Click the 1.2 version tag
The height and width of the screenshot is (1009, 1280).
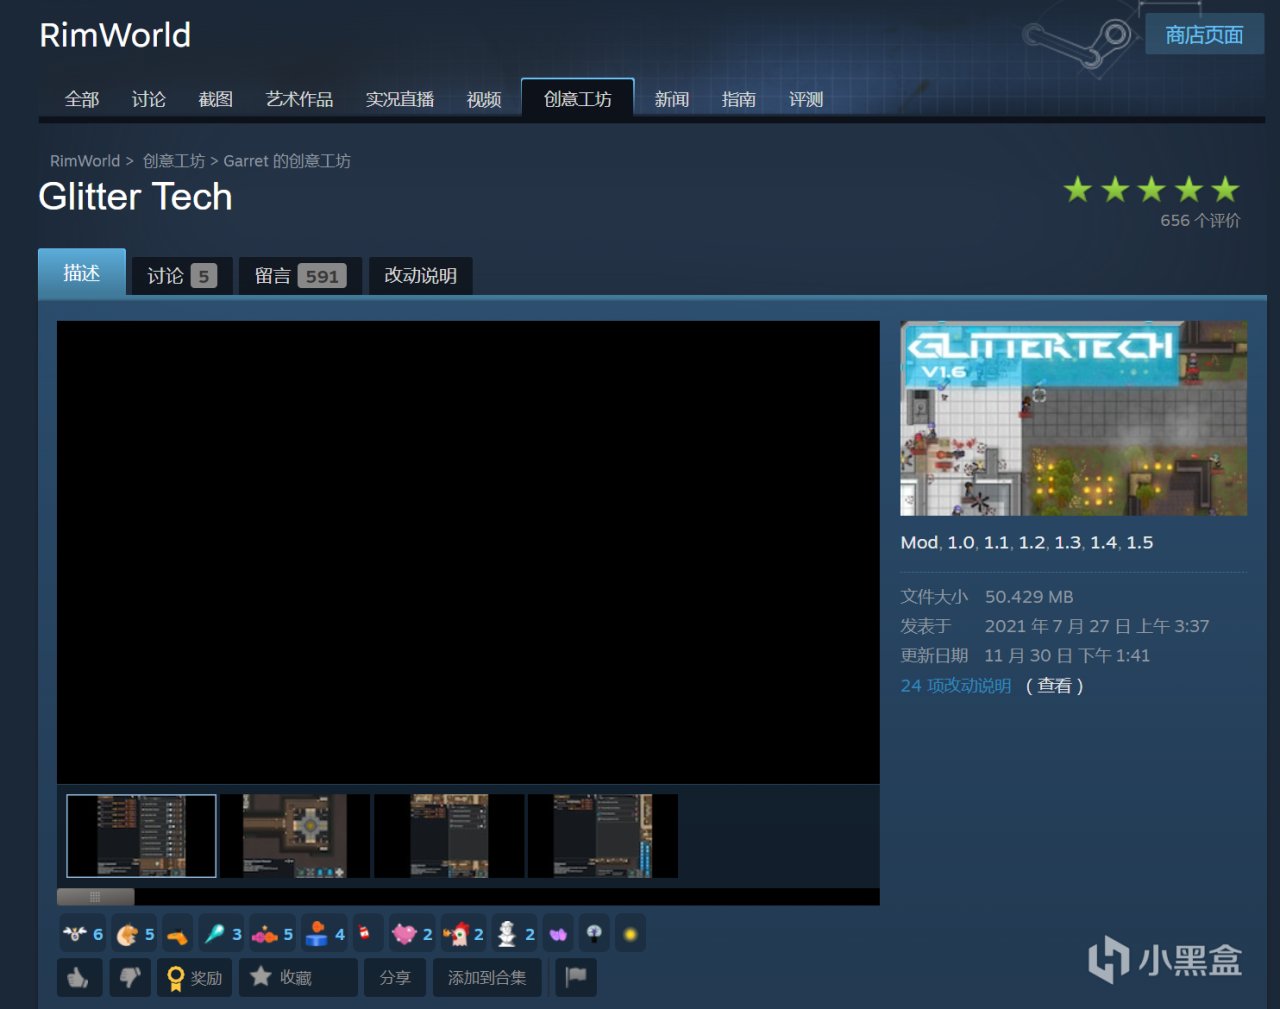coord(1032,542)
